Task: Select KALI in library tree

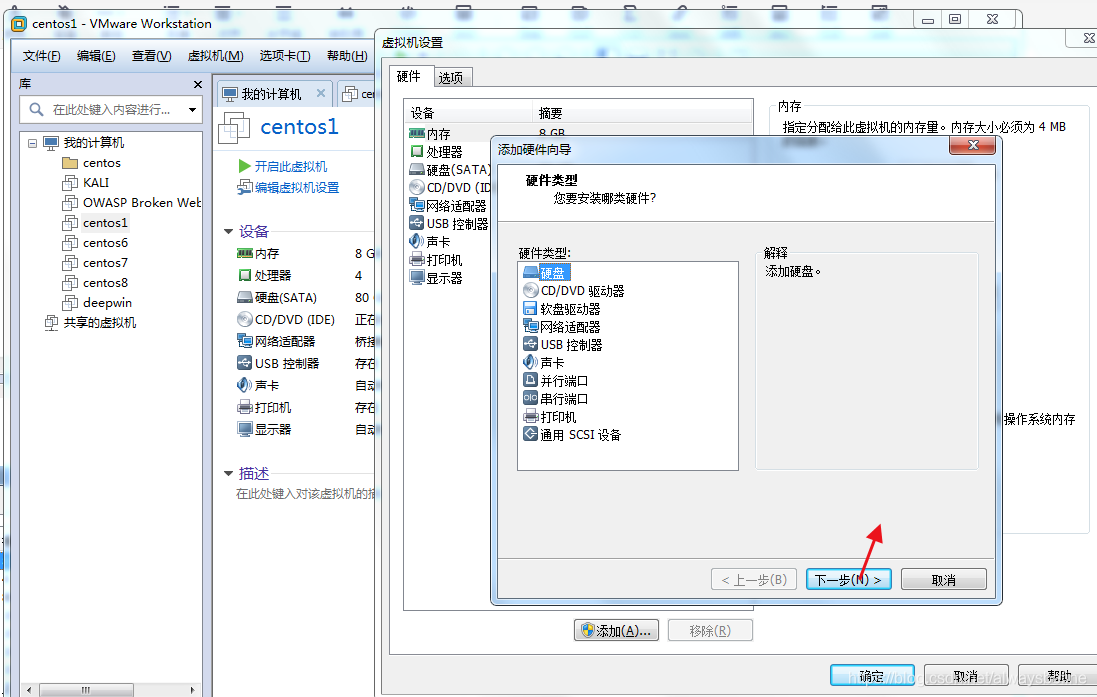Action: point(85,183)
